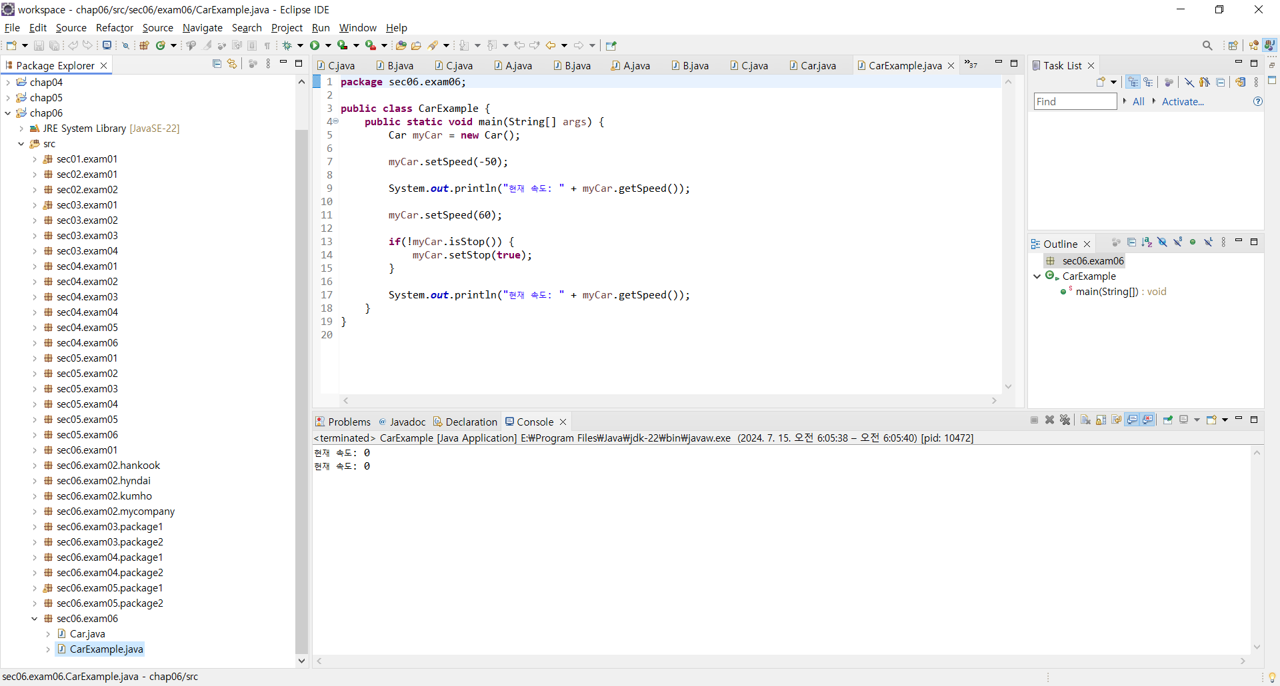
Task: Switch to the Declaration tab
Action: click(465, 422)
